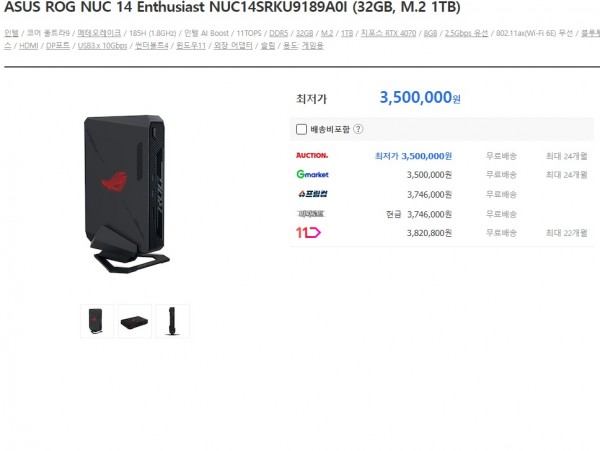Open the DDR5 spec link
600x451 pixels.
(279, 33)
